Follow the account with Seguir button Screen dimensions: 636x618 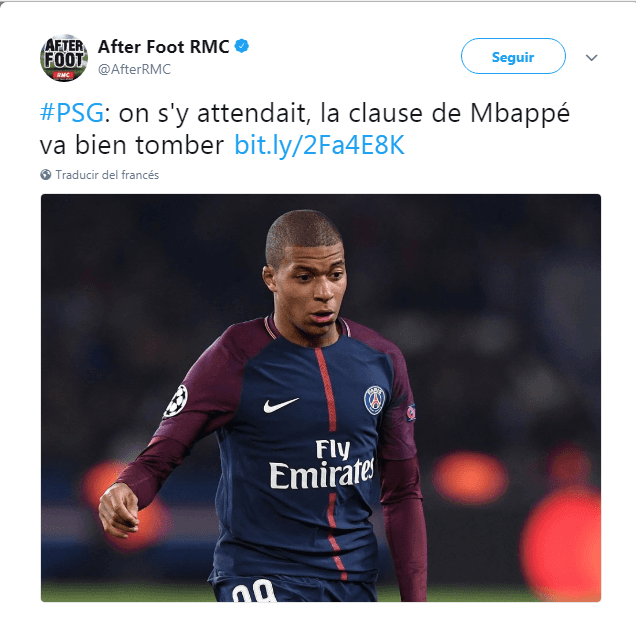[x=513, y=56]
